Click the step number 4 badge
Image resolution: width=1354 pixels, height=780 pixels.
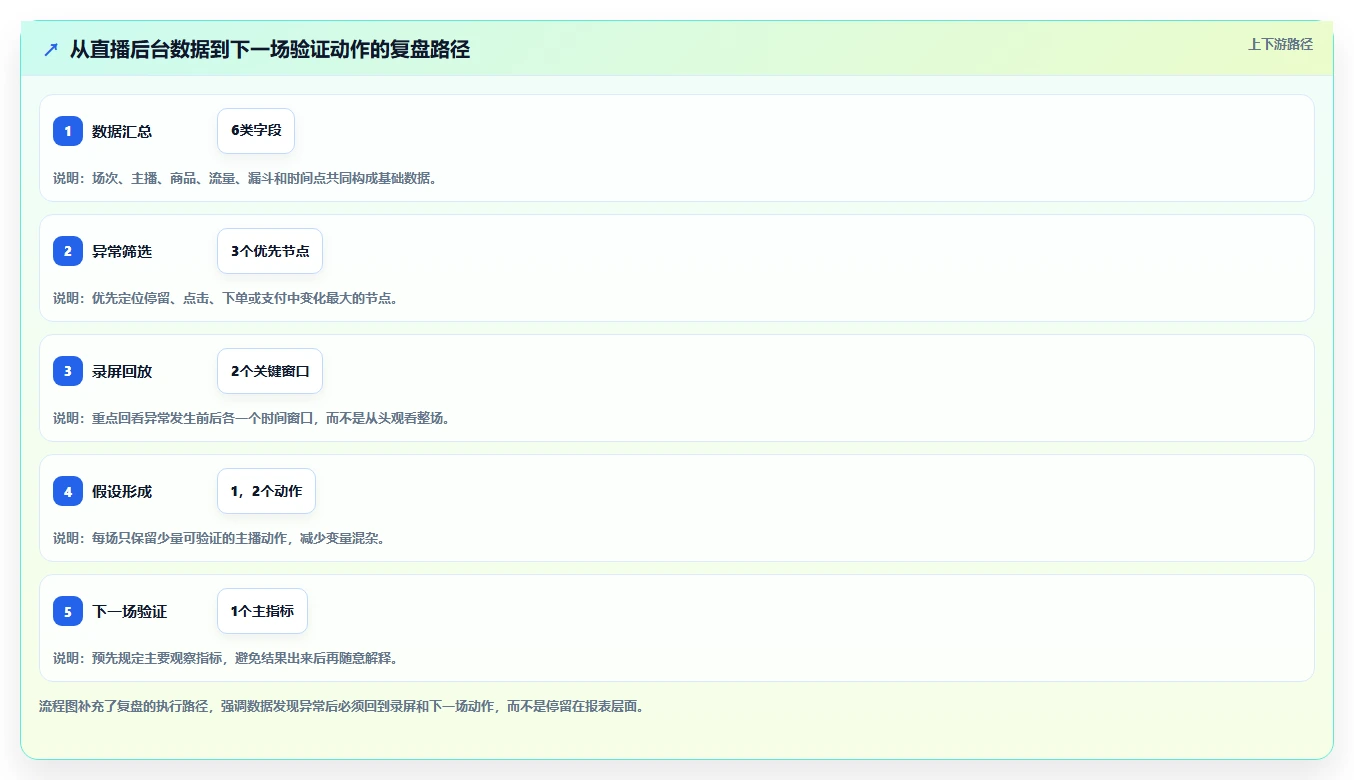coord(68,491)
